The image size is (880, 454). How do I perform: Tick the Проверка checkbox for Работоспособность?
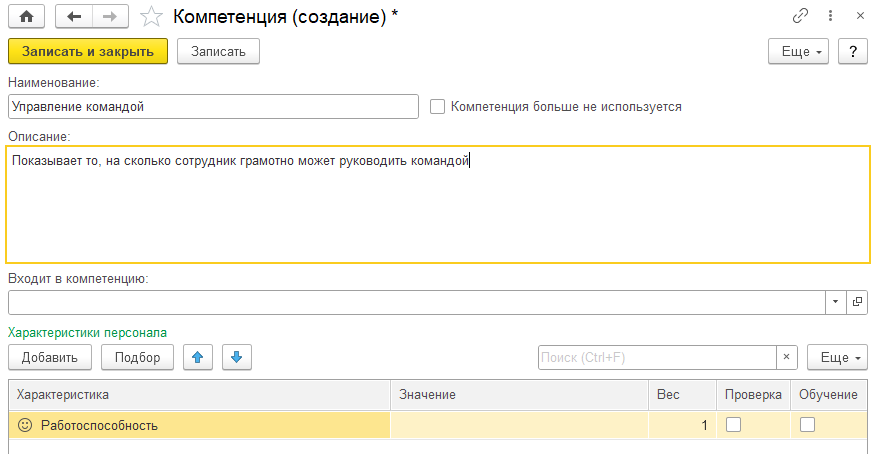point(734,425)
